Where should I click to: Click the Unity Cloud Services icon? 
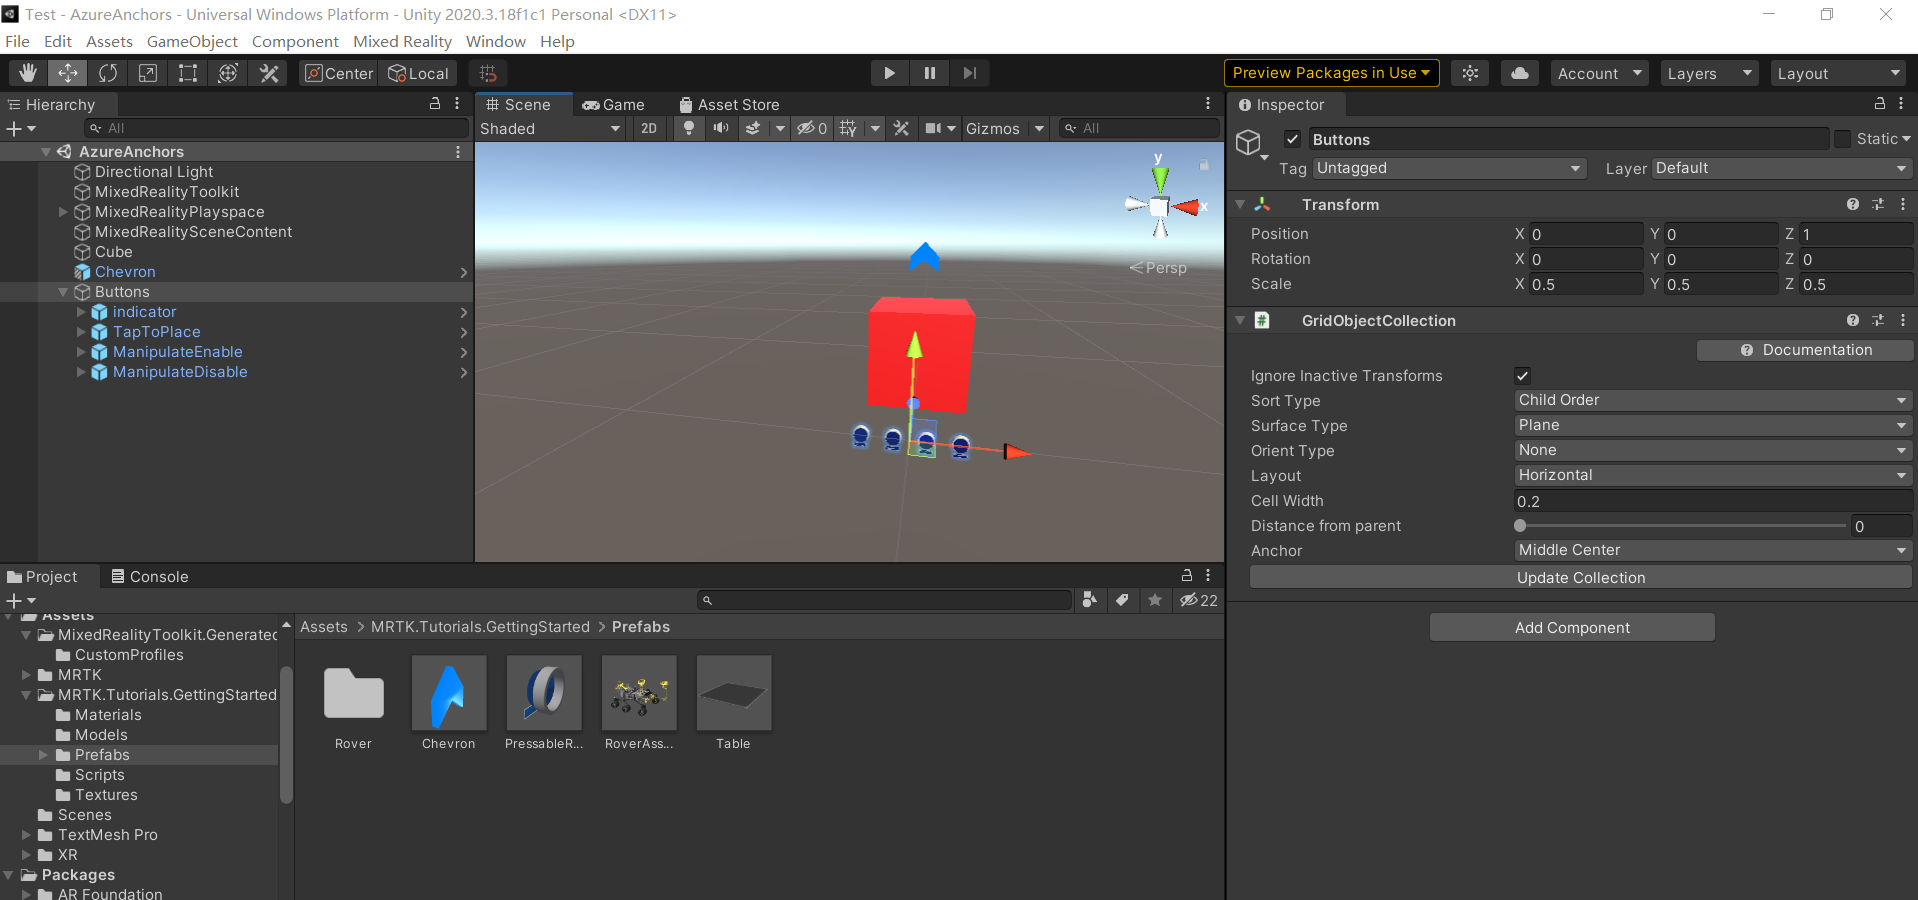coord(1519,73)
